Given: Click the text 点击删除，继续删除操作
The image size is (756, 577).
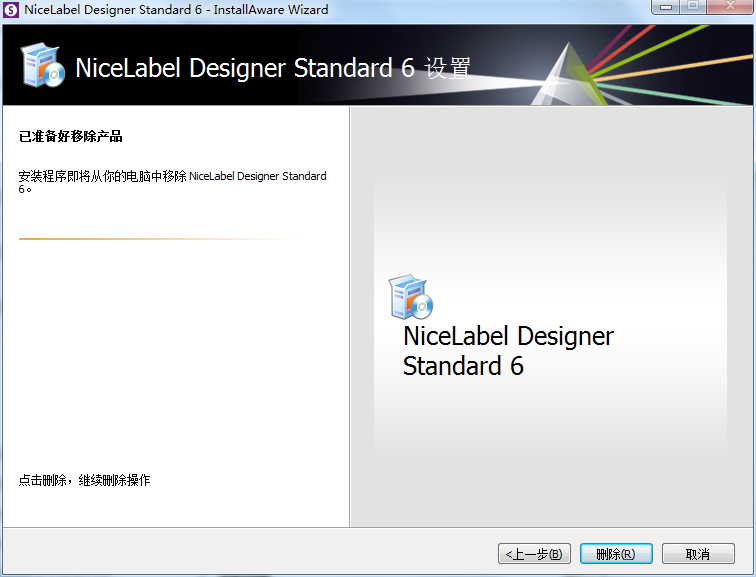Looking at the screenshot, I should click(84, 480).
